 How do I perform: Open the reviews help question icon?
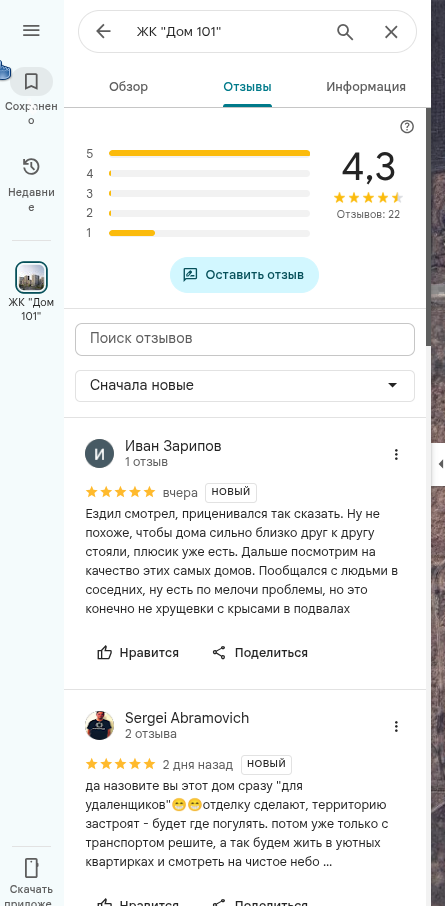(407, 127)
